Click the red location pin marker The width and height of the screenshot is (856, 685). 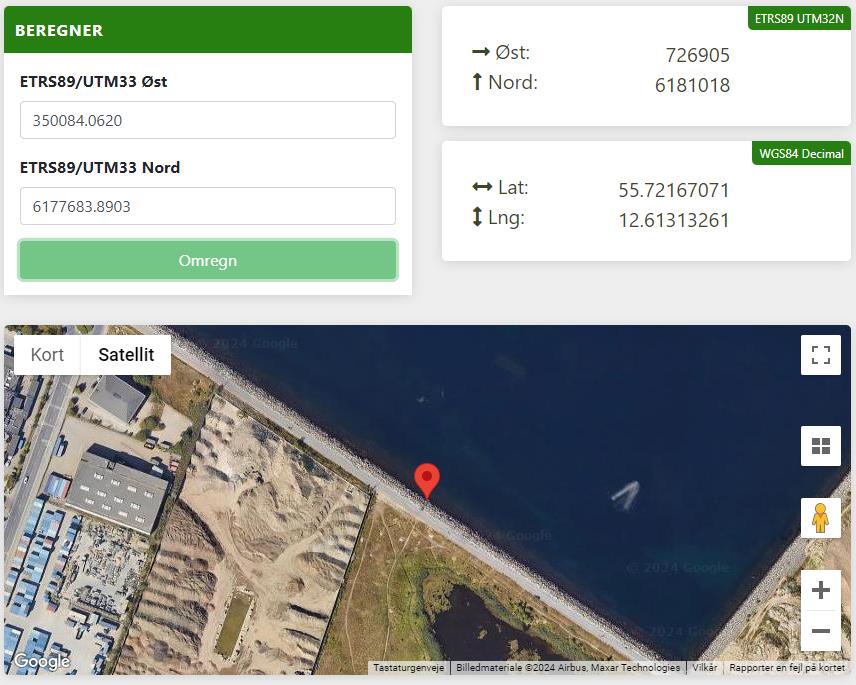click(x=427, y=480)
